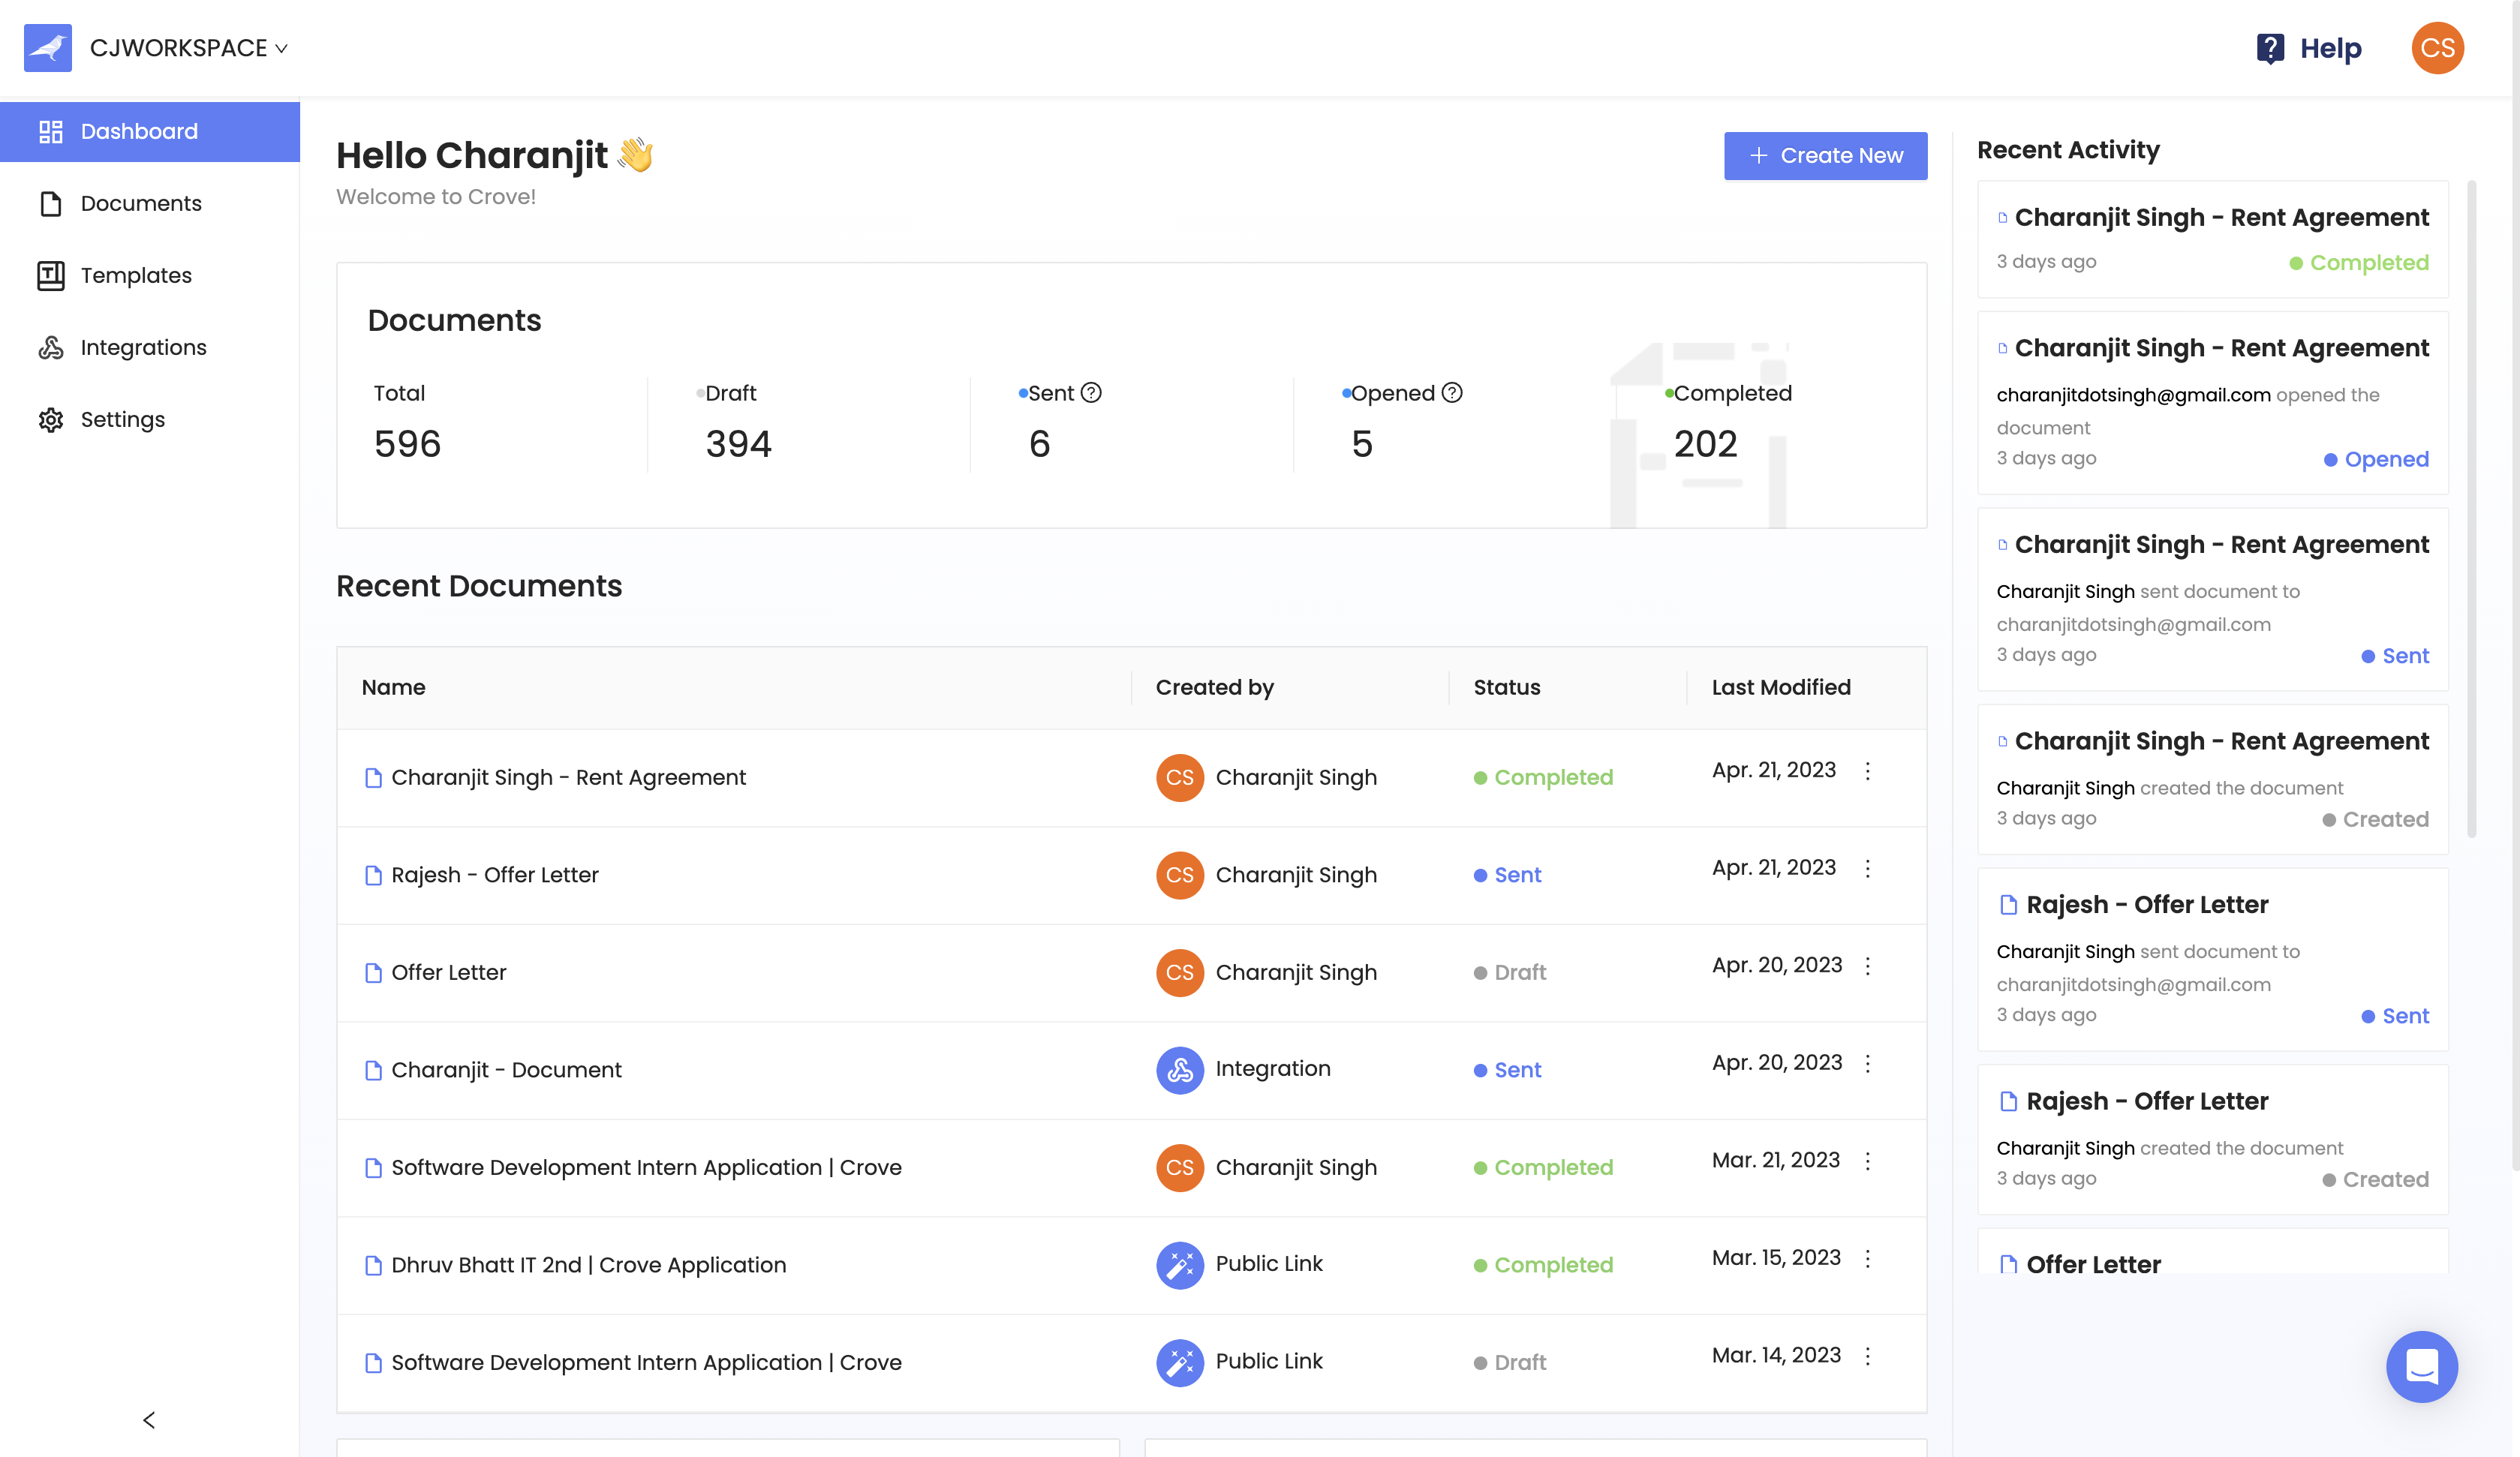Click file icon beside Dhruv Bhatt IT 2nd
This screenshot has height=1457, width=2520.
point(373,1266)
